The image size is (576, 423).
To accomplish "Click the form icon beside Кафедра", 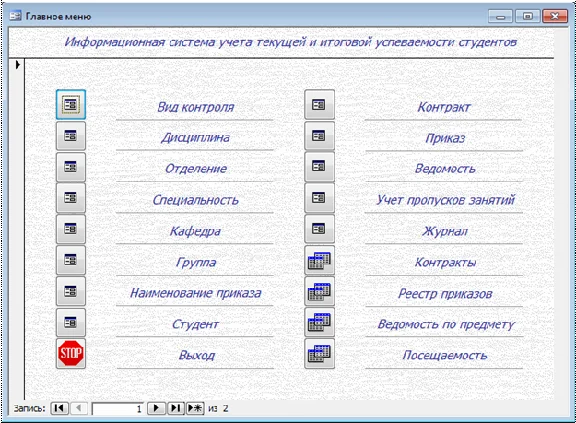I will [71, 229].
